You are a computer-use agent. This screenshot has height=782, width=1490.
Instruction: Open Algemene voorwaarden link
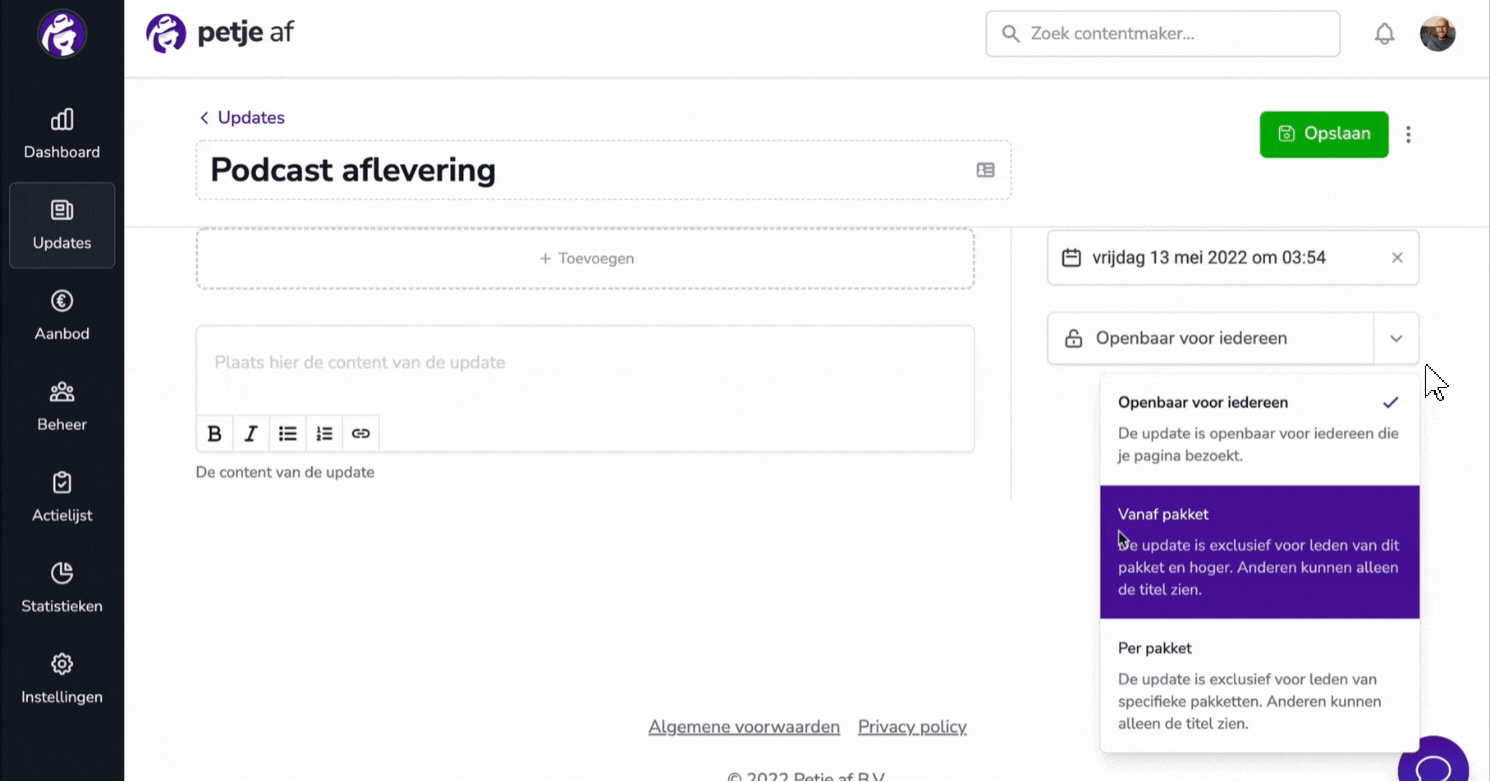click(x=744, y=727)
